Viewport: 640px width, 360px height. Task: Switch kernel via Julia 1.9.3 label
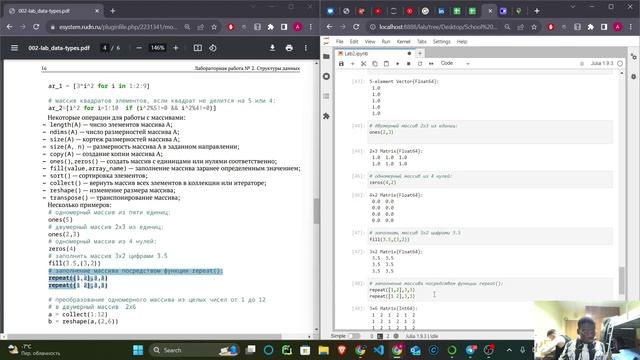[602, 63]
